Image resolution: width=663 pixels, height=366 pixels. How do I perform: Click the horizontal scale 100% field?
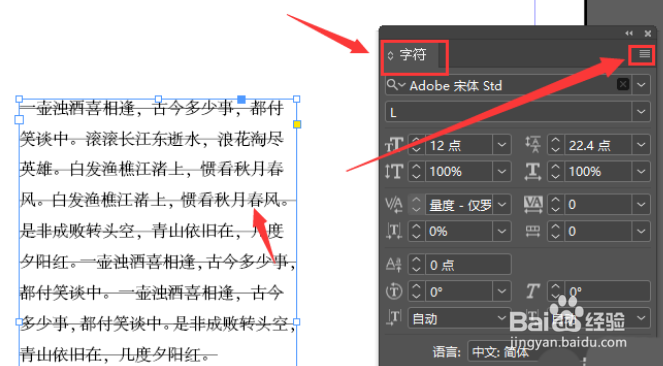pyautogui.click(x=598, y=172)
